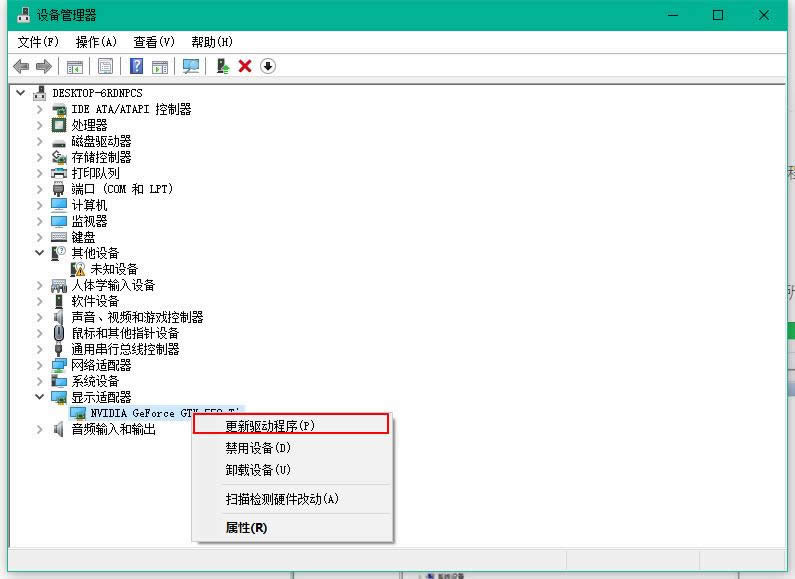Image resolution: width=795 pixels, height=579 pixels.
Task: Select the 网络适配器 network icon
Action: (59, 365)
